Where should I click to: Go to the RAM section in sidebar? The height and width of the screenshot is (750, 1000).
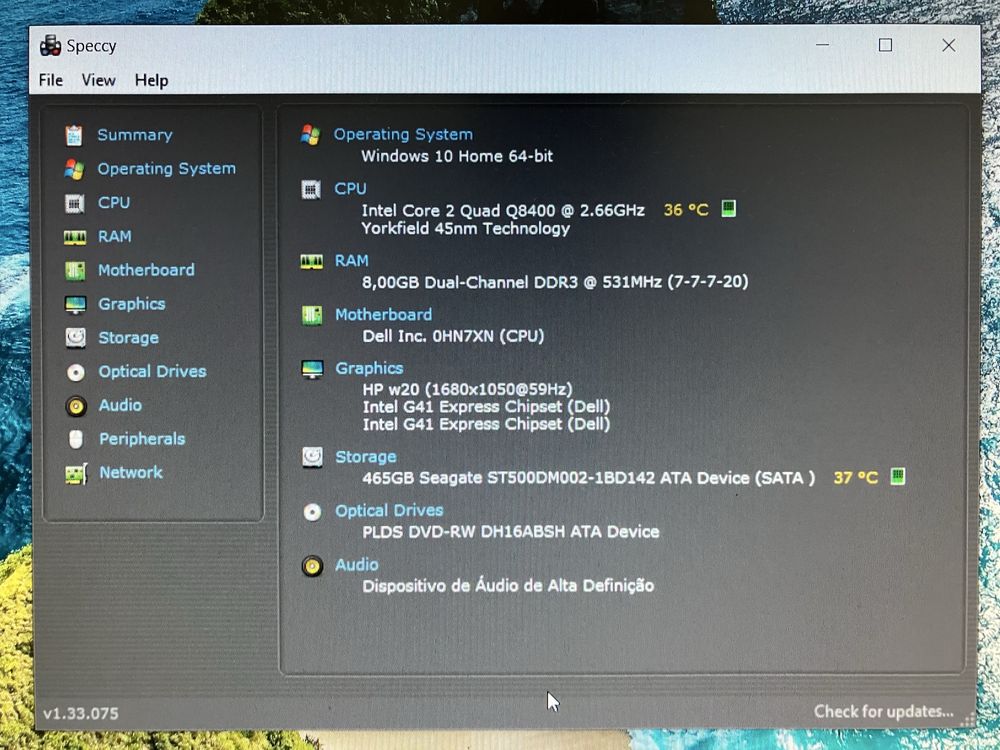coord(115,237)
